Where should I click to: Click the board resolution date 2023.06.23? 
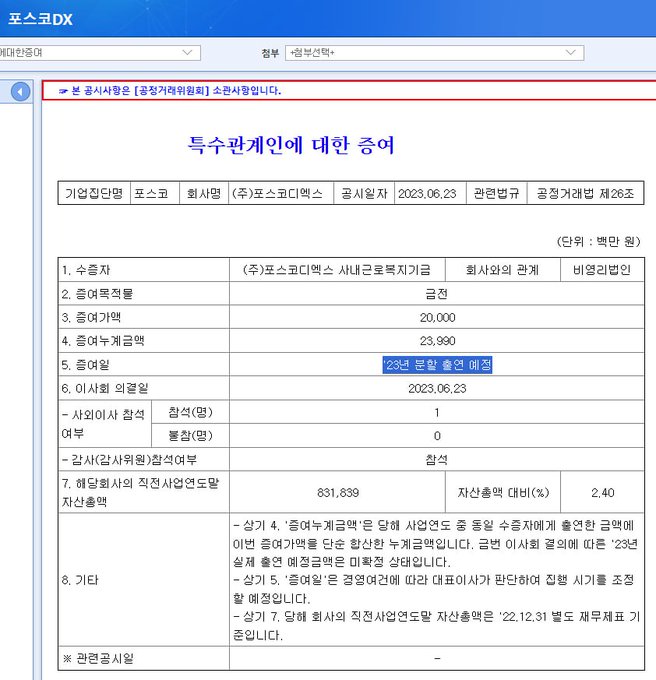click(x=437, y=389)
